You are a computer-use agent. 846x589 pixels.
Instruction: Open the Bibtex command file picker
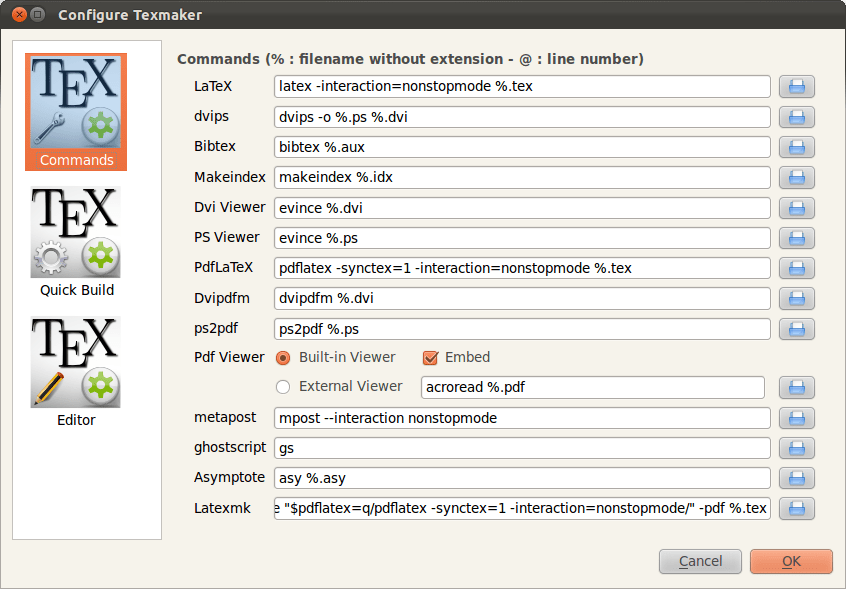coord(797,147)
